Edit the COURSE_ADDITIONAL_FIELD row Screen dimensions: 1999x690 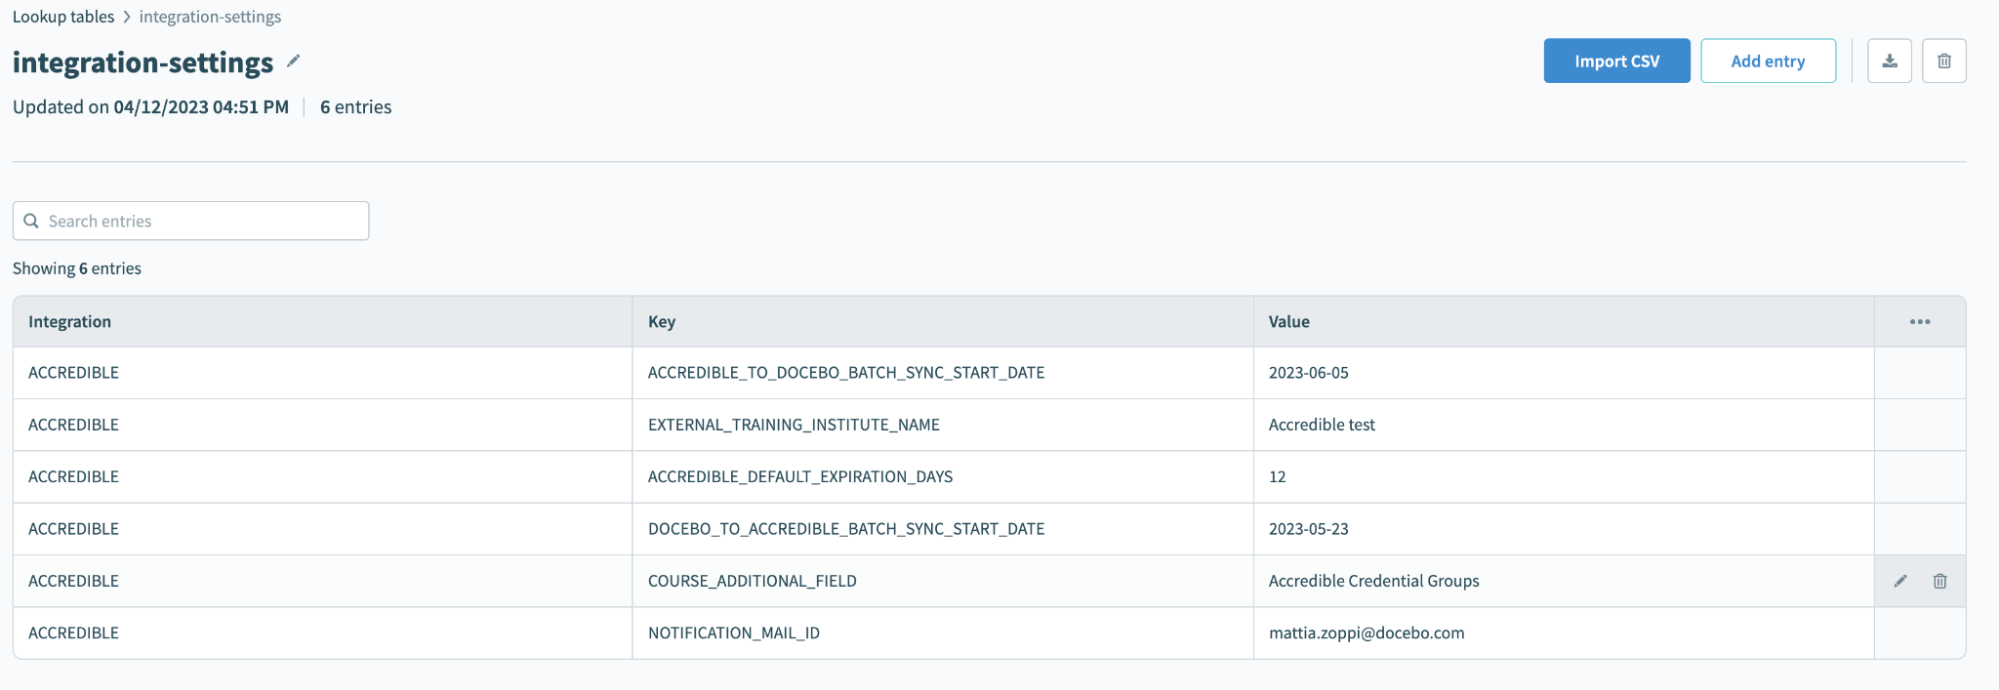point(1900,581)
